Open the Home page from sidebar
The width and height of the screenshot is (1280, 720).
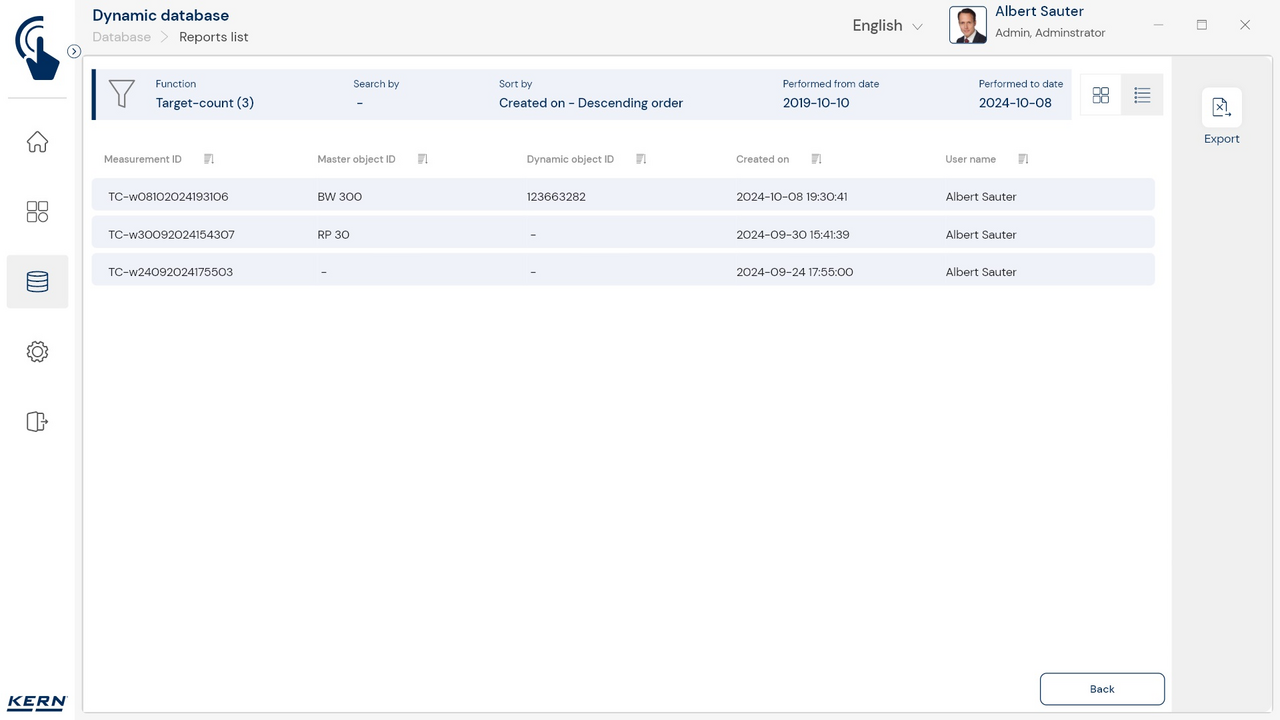(x=37, y=142)
